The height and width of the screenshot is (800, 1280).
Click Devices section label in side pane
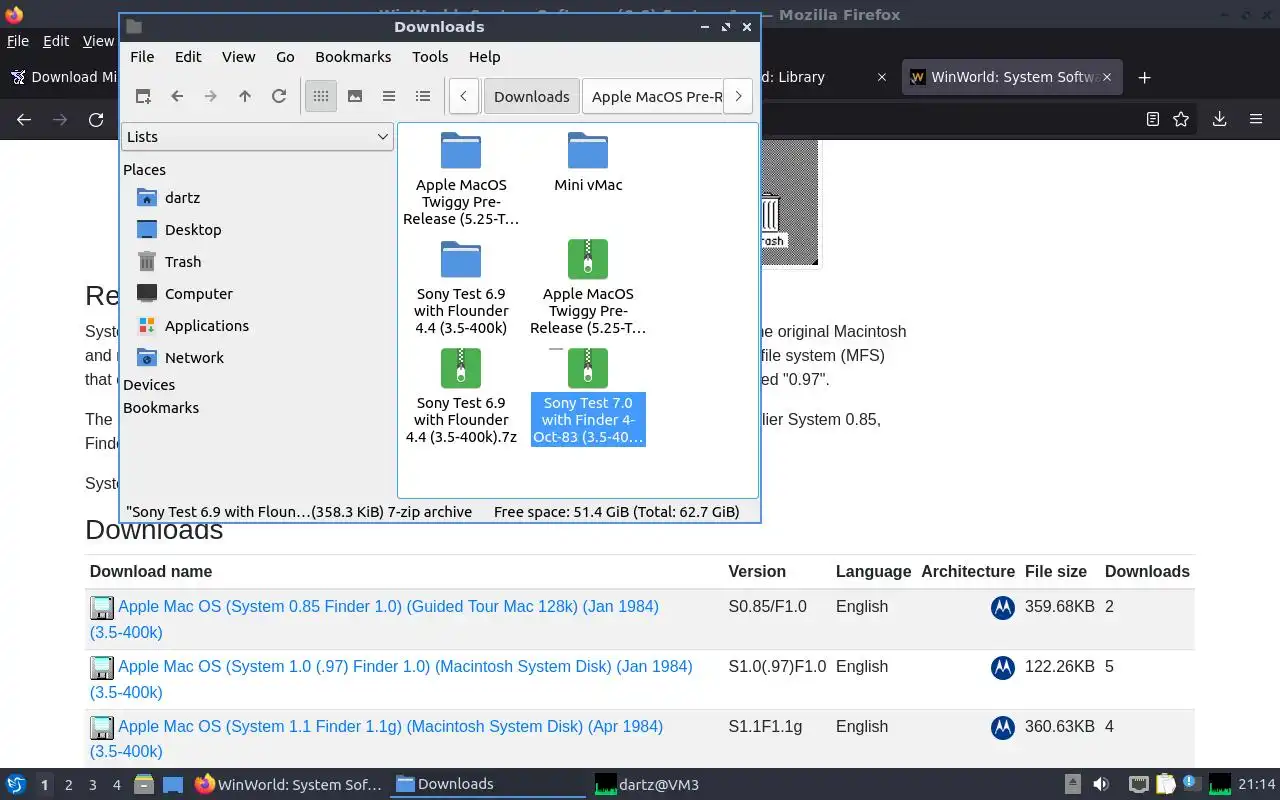click(x=149, y=385)
